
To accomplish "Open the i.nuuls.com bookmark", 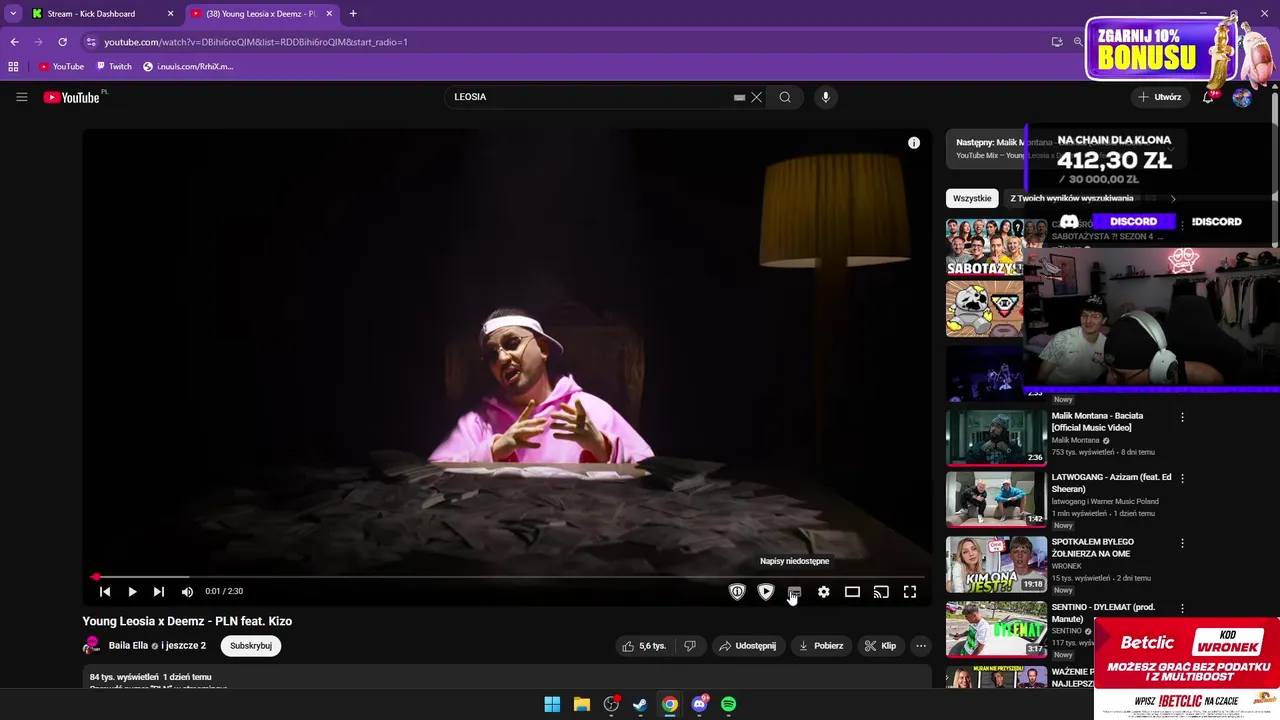I will click(188, 67).
